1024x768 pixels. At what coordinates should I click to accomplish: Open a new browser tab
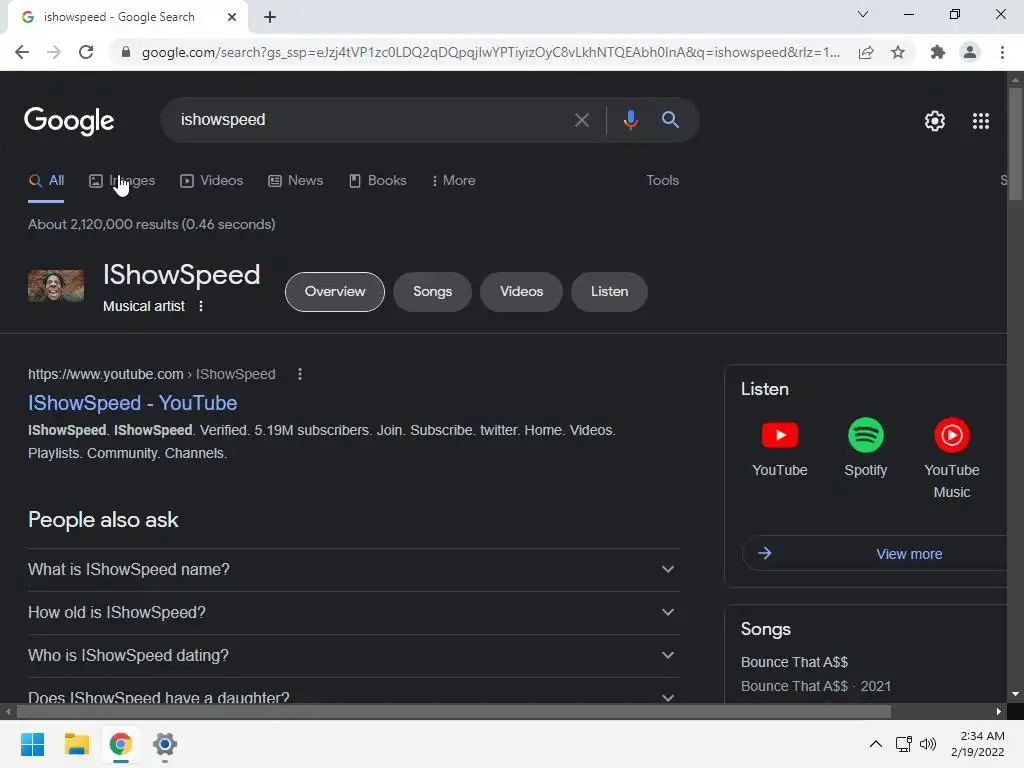[x=270, y=18]
